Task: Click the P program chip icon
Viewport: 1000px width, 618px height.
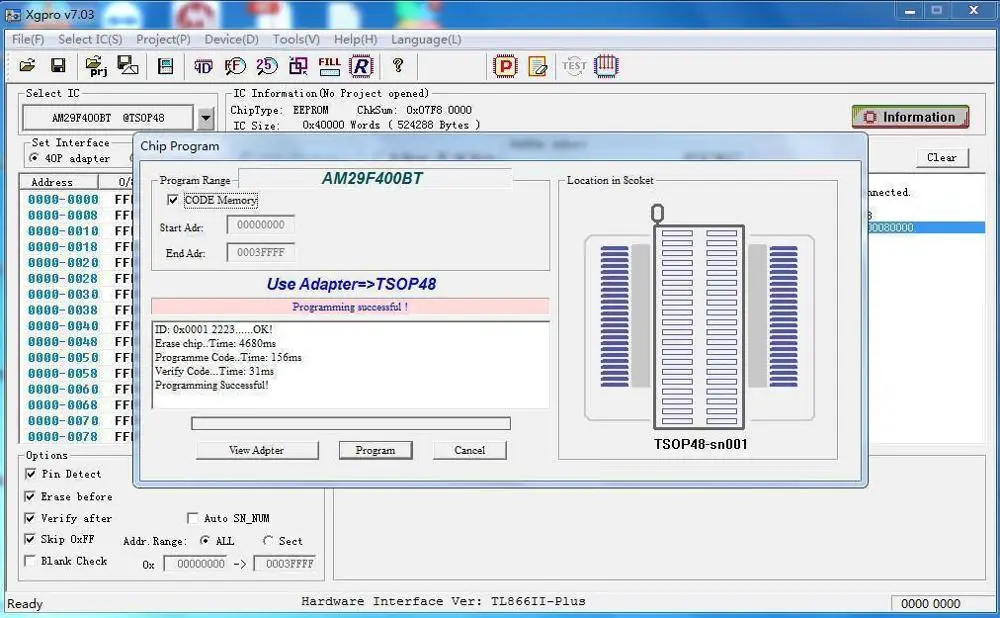Action: 505,66
